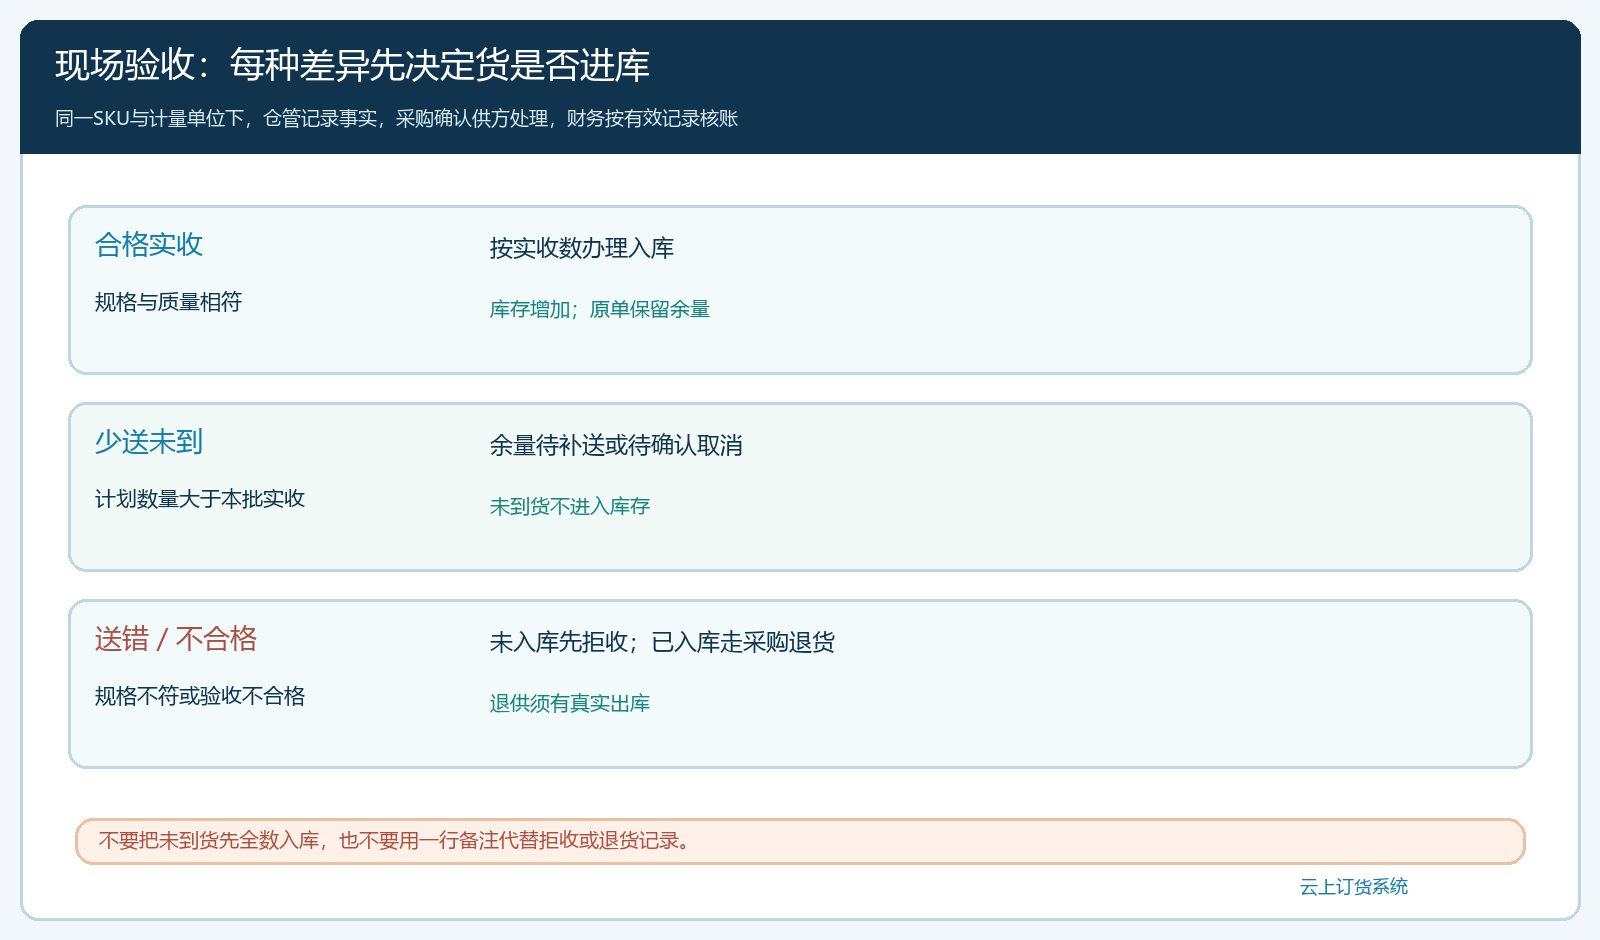
Task: Click the title 现场验收：每种差异先决定货是否进库
Action: click(352, 65)
